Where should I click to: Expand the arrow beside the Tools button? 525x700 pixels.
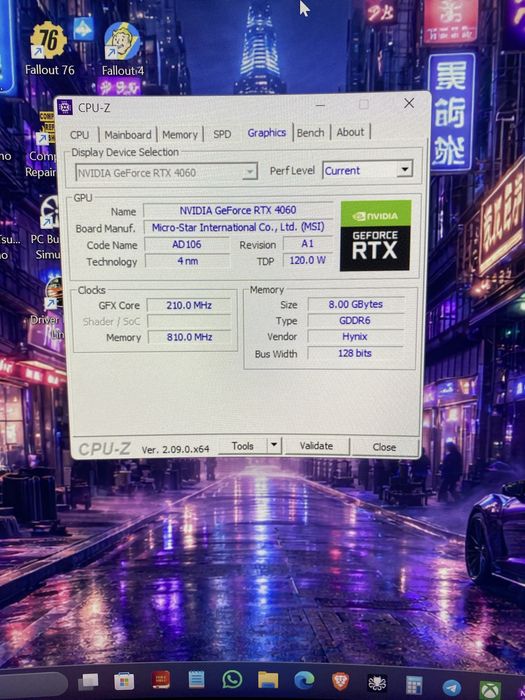coord(274,445)
